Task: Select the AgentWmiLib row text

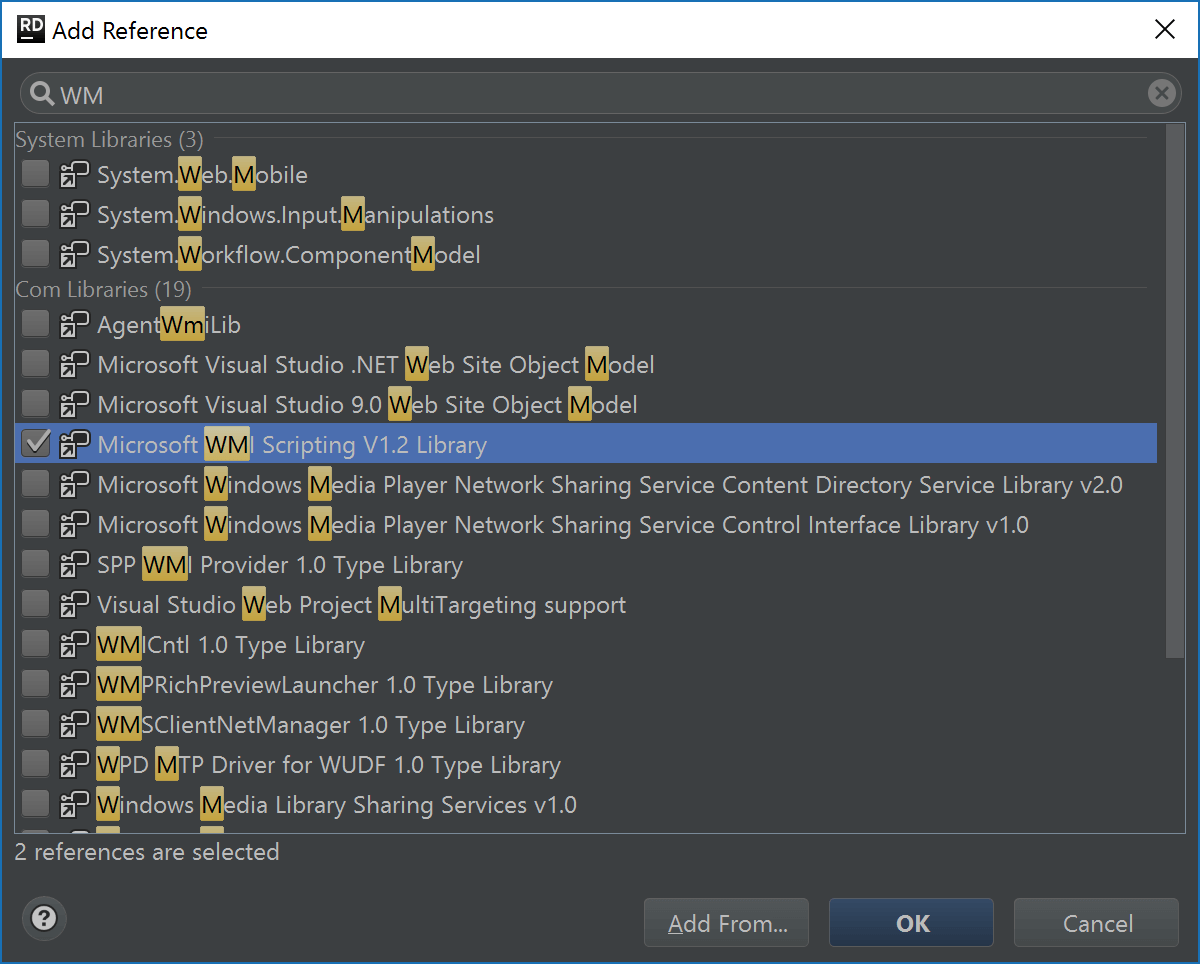Action: [x=169, y=325]
